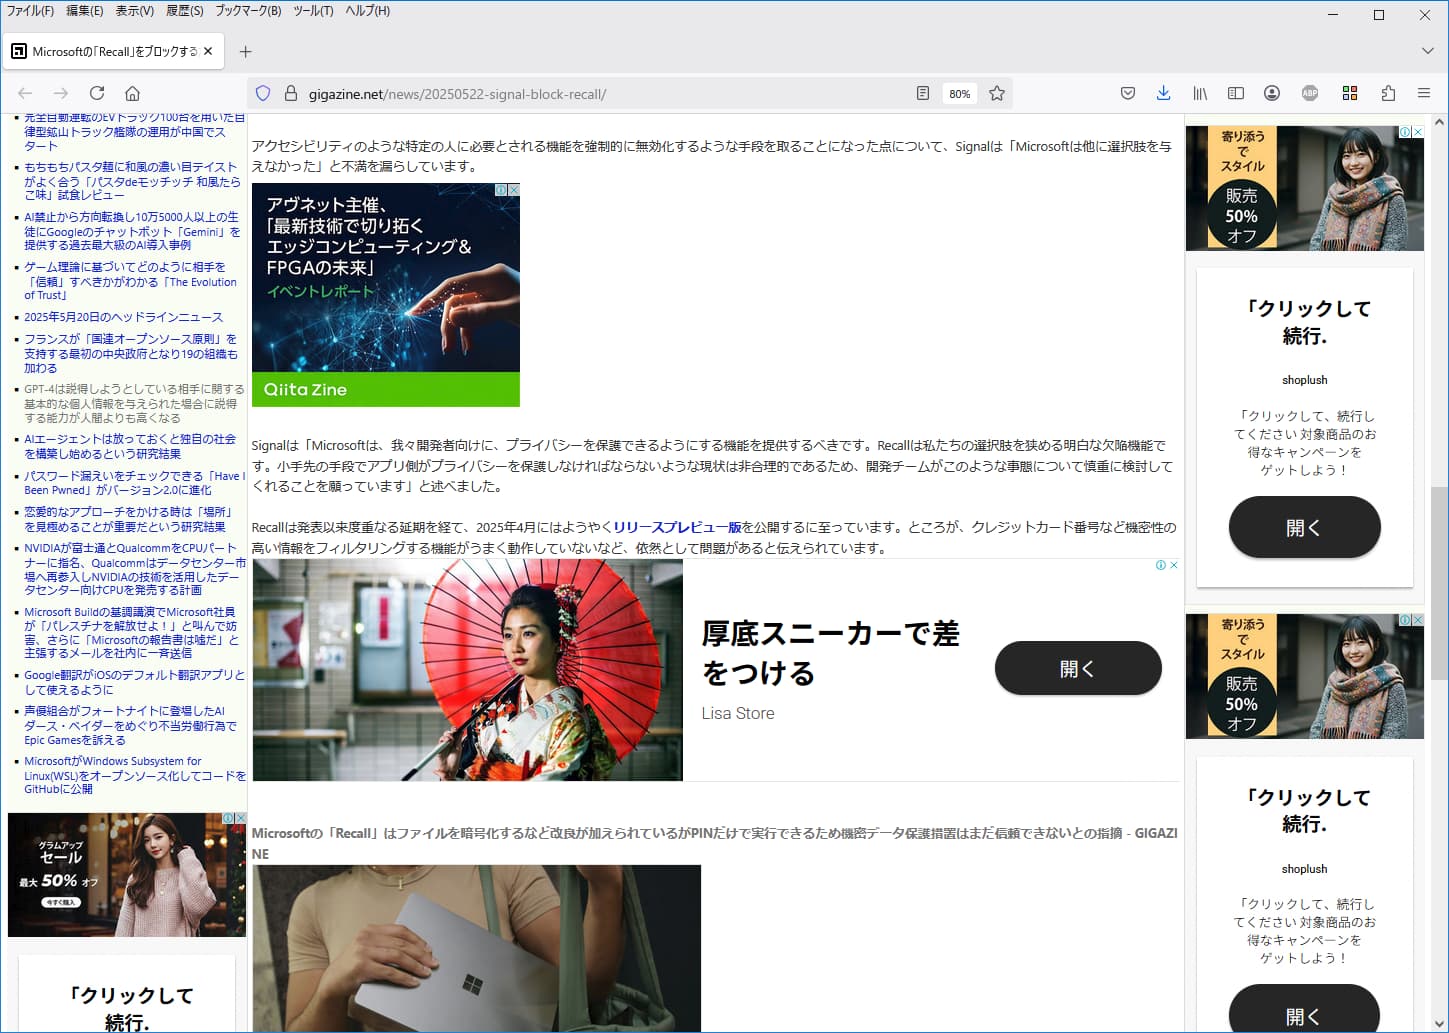Screen dimensions: 1449x1033
Task: Open the Darth Vader Epic Games article
Action: (x=130, y=726)
